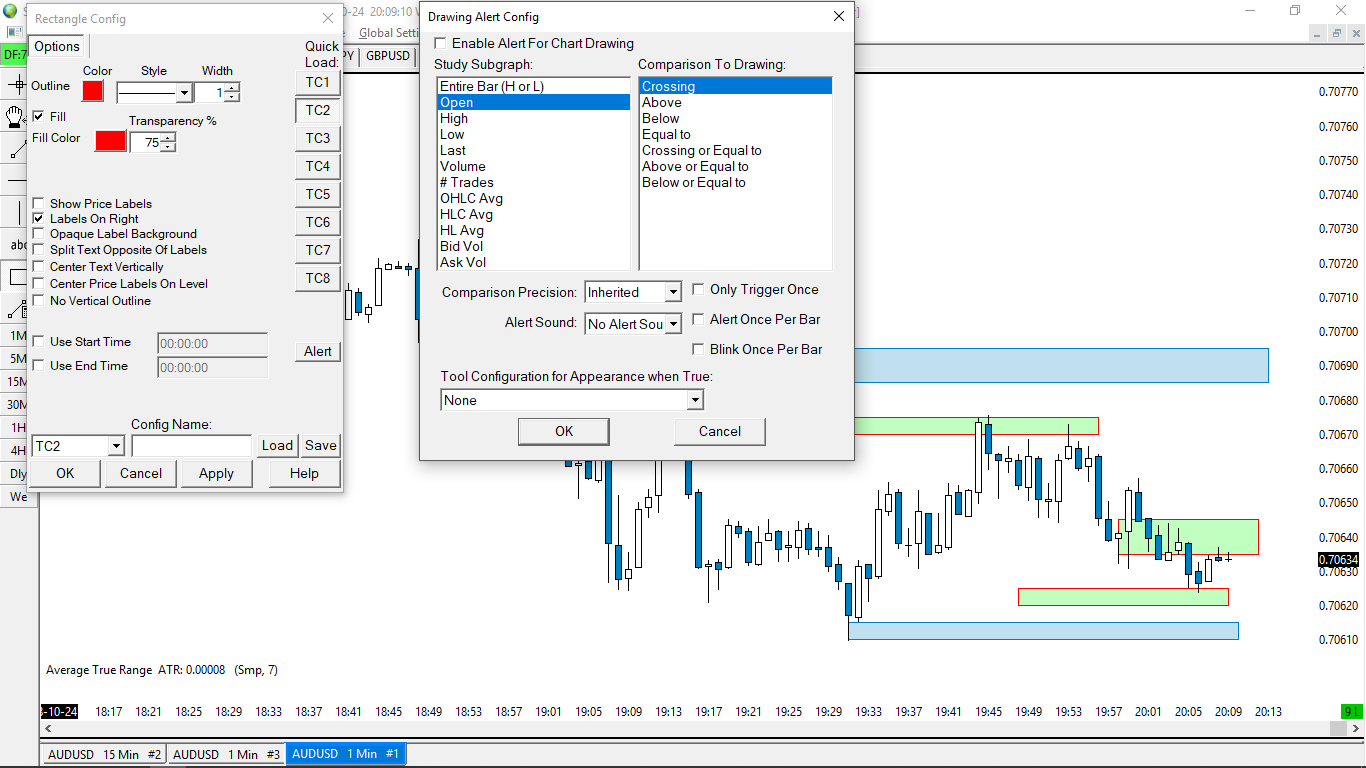Toggle the Fill checkbox
The width and height of the screenshot is (1366, 768).
[x=39, y=116]
